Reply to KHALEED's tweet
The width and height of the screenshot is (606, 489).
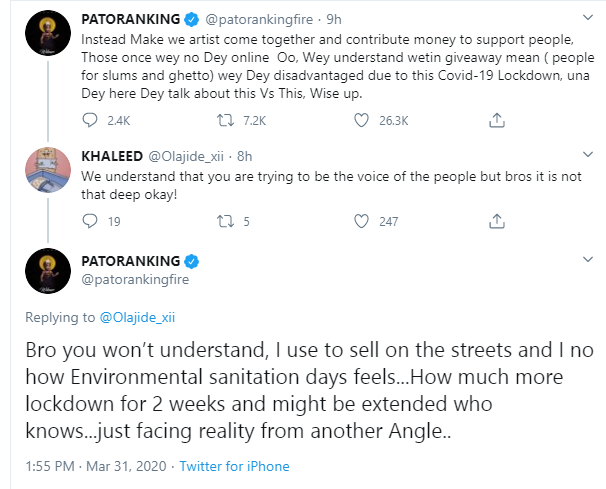click(90, 221)
